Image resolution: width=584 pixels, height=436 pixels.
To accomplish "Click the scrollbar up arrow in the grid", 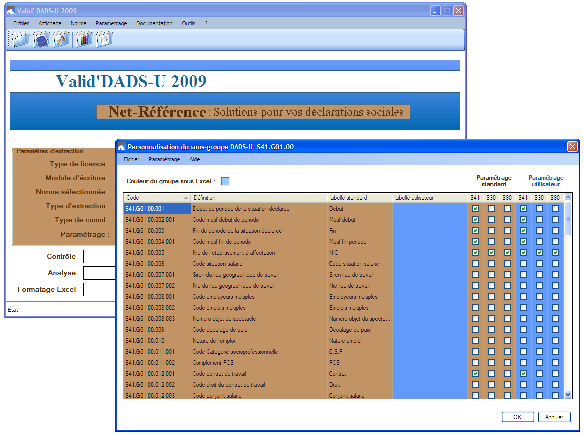I will tap(568, 197).
